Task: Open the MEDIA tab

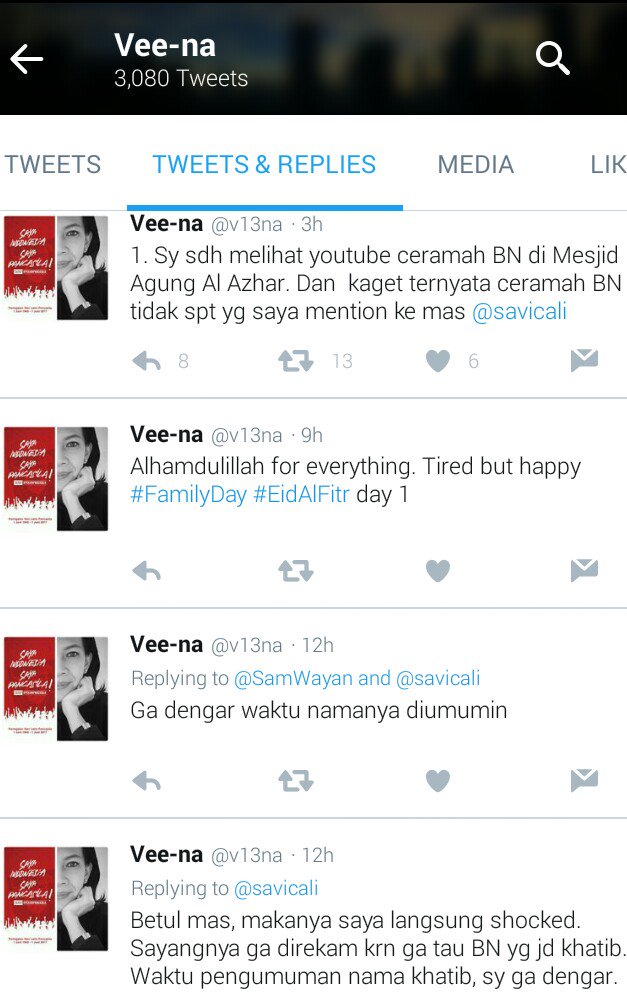Action: [476, 165]
